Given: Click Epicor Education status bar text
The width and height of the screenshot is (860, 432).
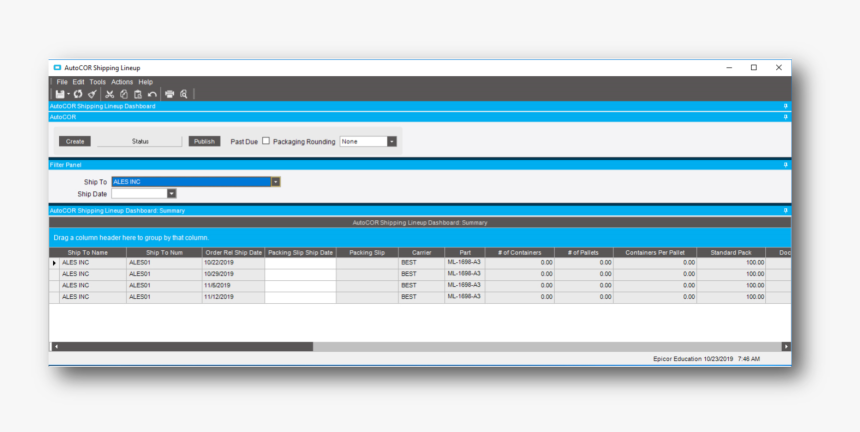Looking at the screenshot, I should [x=677, y=359].
